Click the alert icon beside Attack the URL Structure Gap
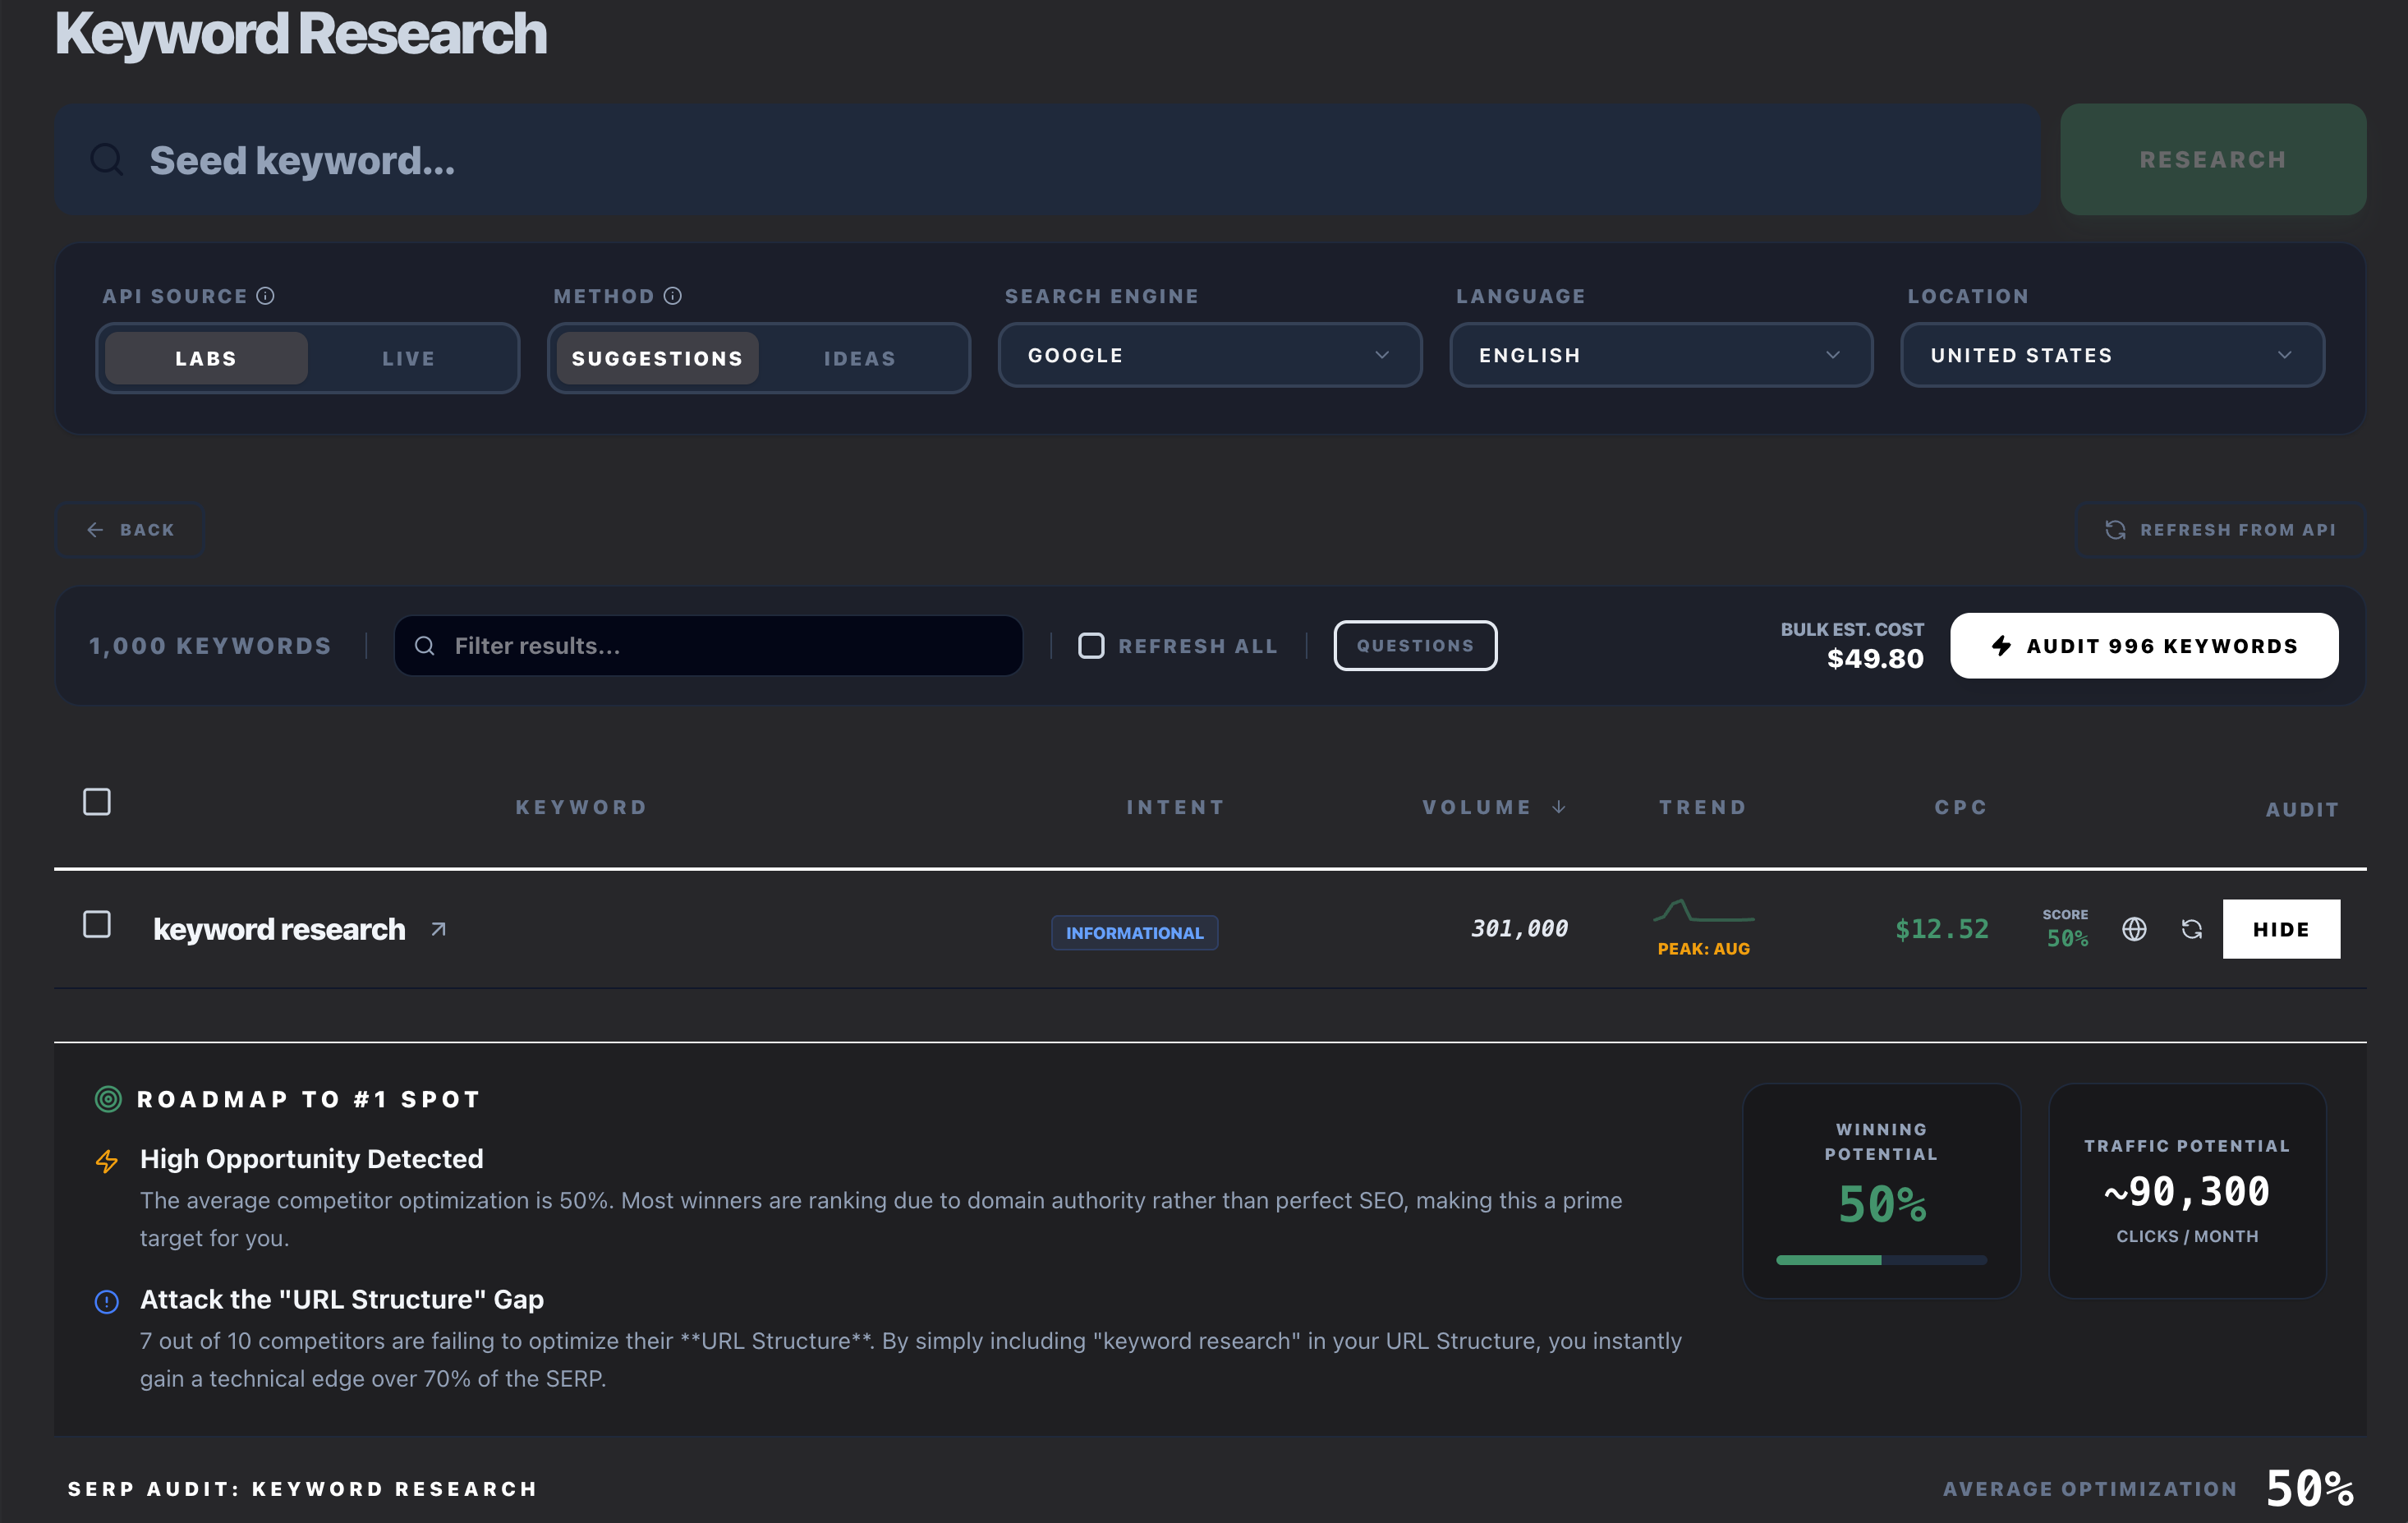Screen dimensions: 2408x1523 [x=107, y=1301]
